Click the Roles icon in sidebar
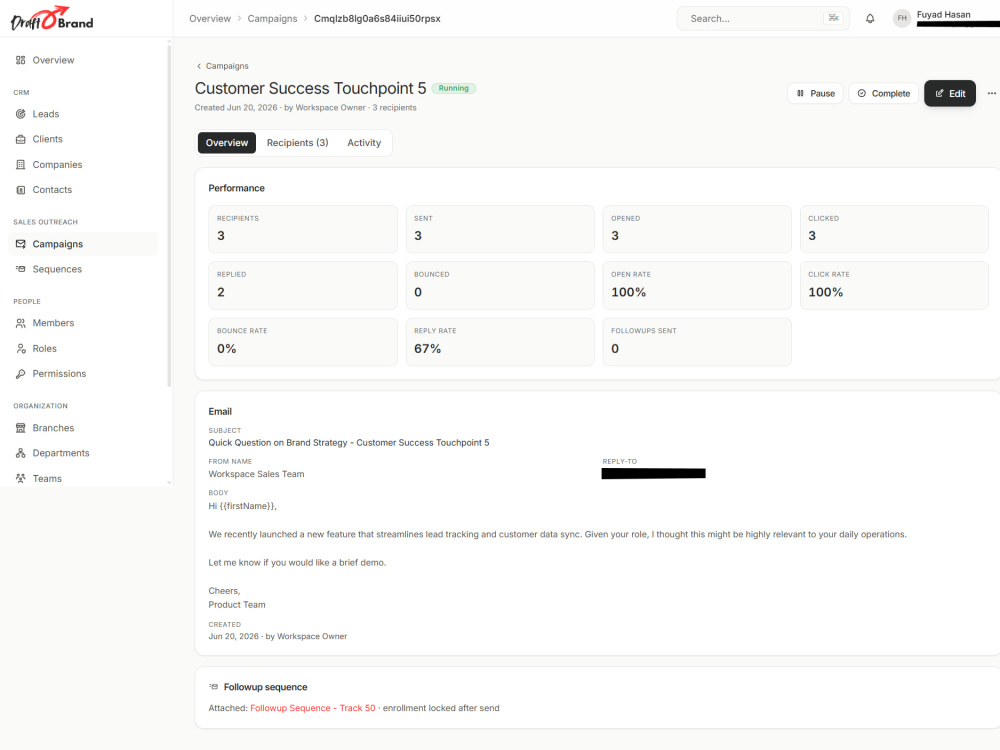The width and height of the screenshot is (1000, 750). click(x=20, y=349)
